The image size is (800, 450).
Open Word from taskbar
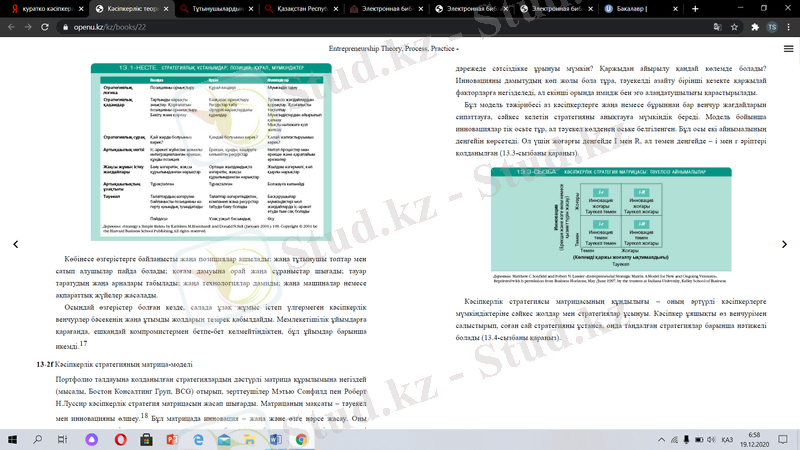pos(276,439)
